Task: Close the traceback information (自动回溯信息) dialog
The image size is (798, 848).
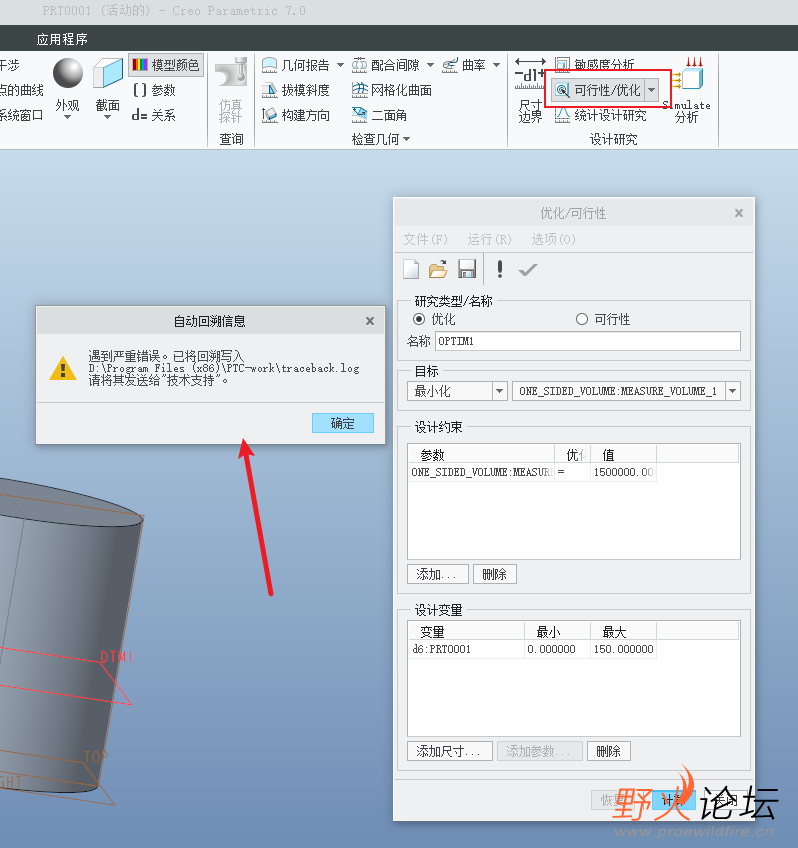Action: 370,321
